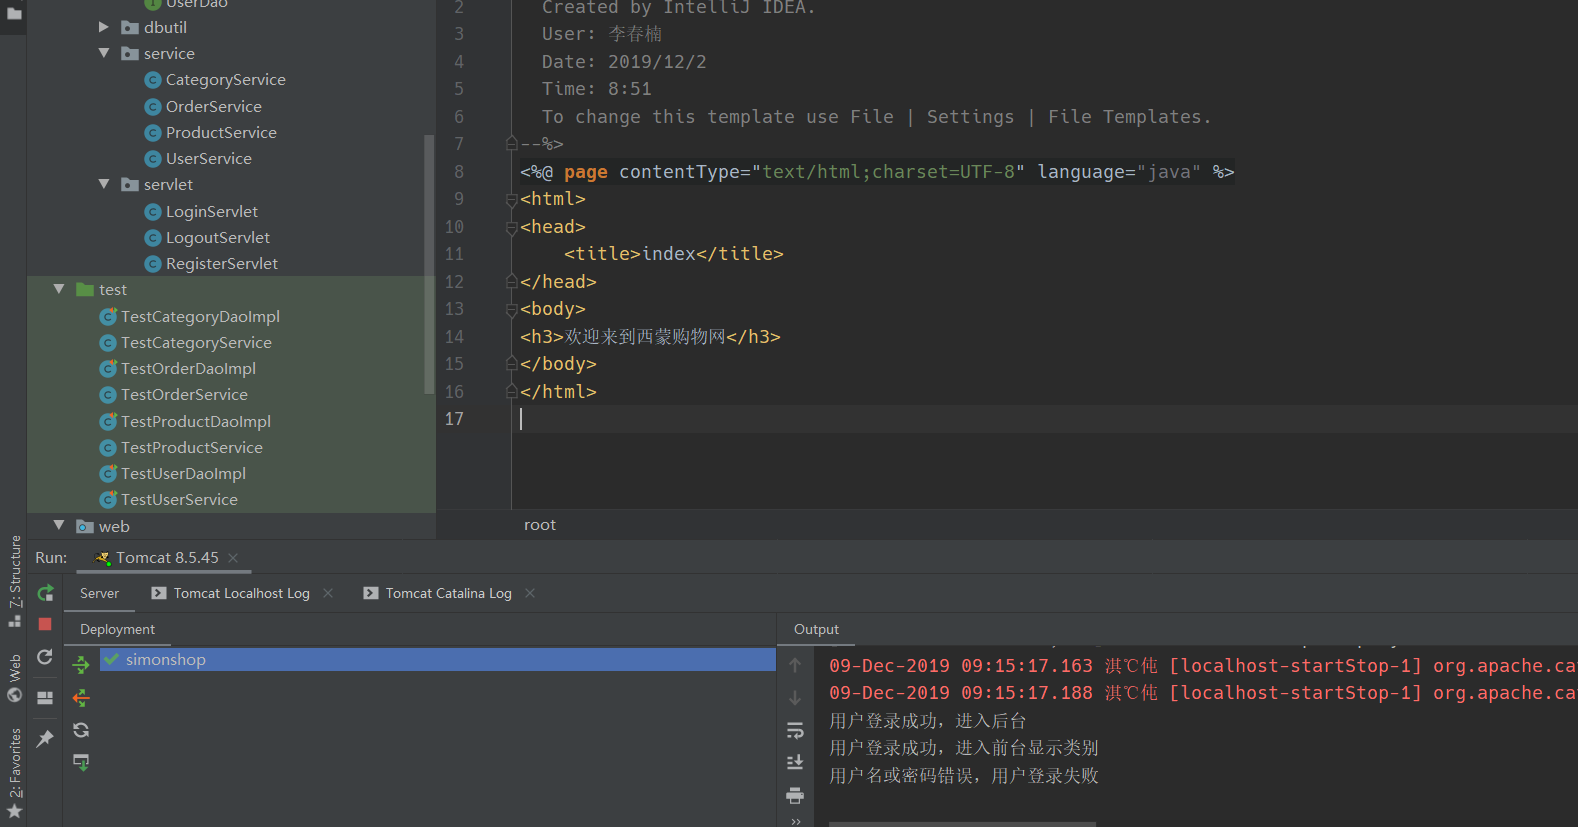This screenshot has width=1578, height=827.
Task: Fold the comment block at line 7
Action: click(511, 144)
